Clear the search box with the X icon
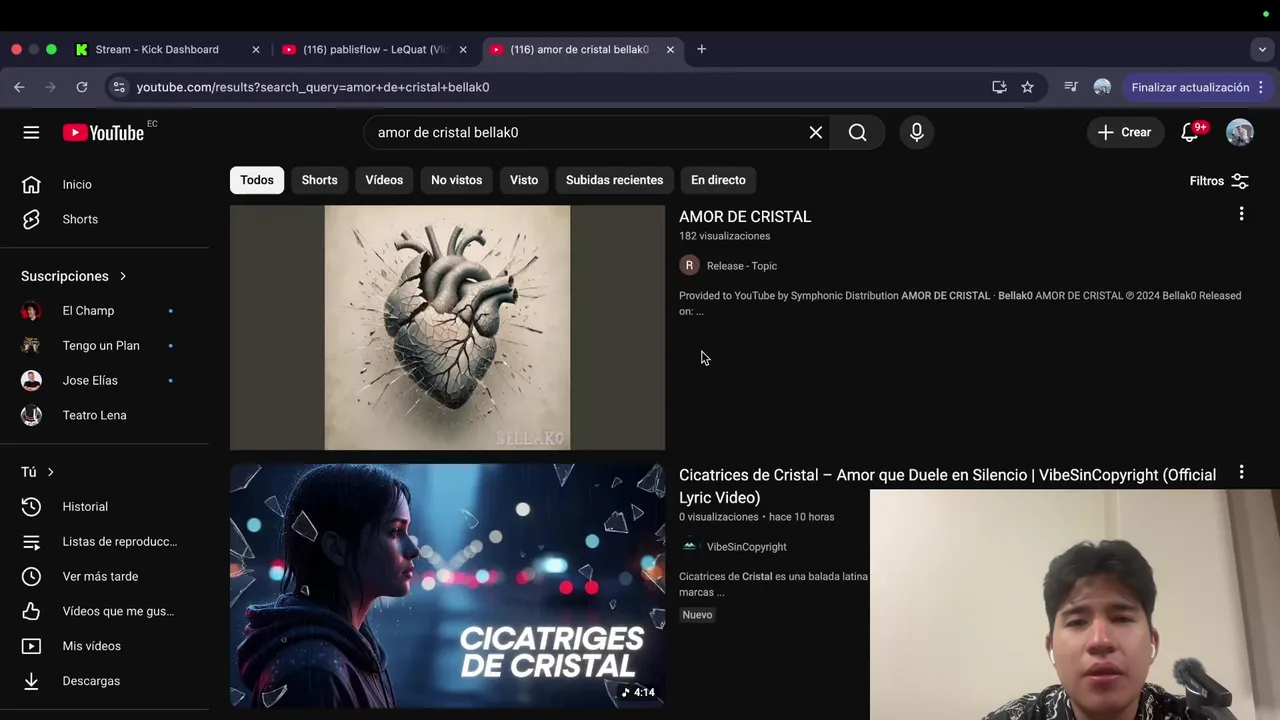Image resolution: width=1280 pixels, height=720 pixels. (816, 132)
